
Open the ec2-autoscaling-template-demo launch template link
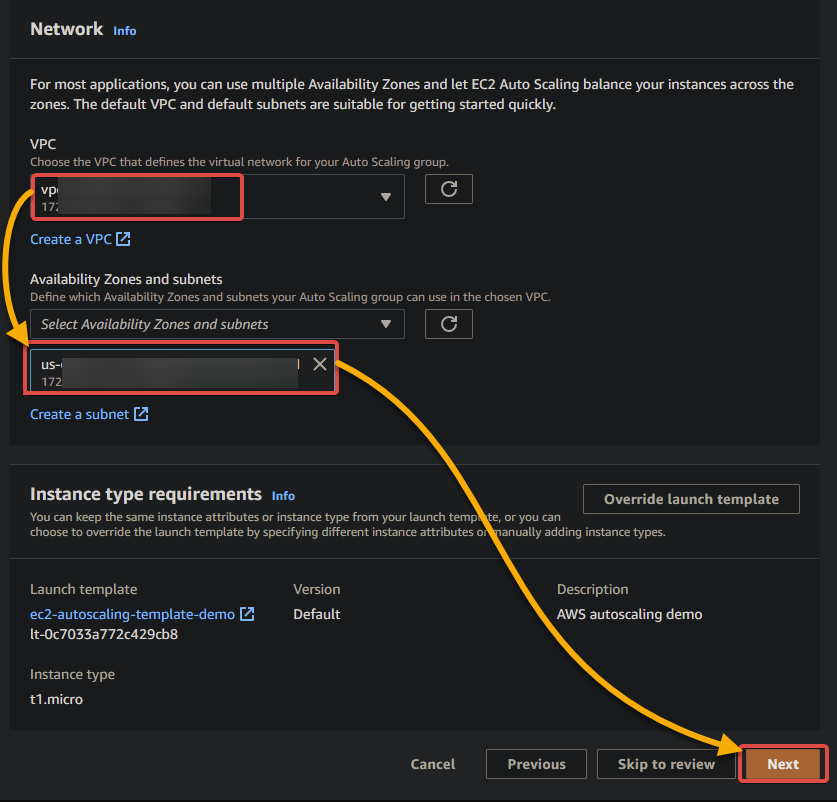coord(142,615)
